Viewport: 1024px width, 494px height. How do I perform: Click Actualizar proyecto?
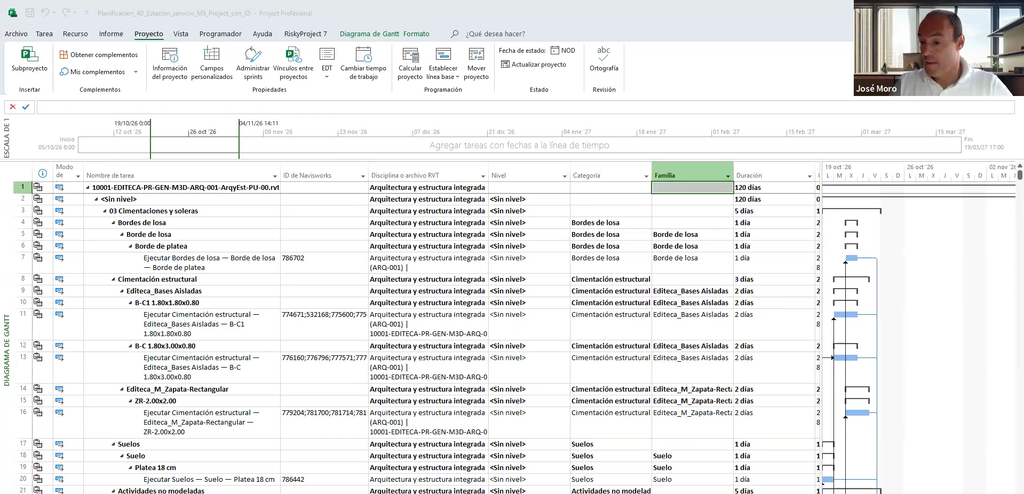(534, 65)
